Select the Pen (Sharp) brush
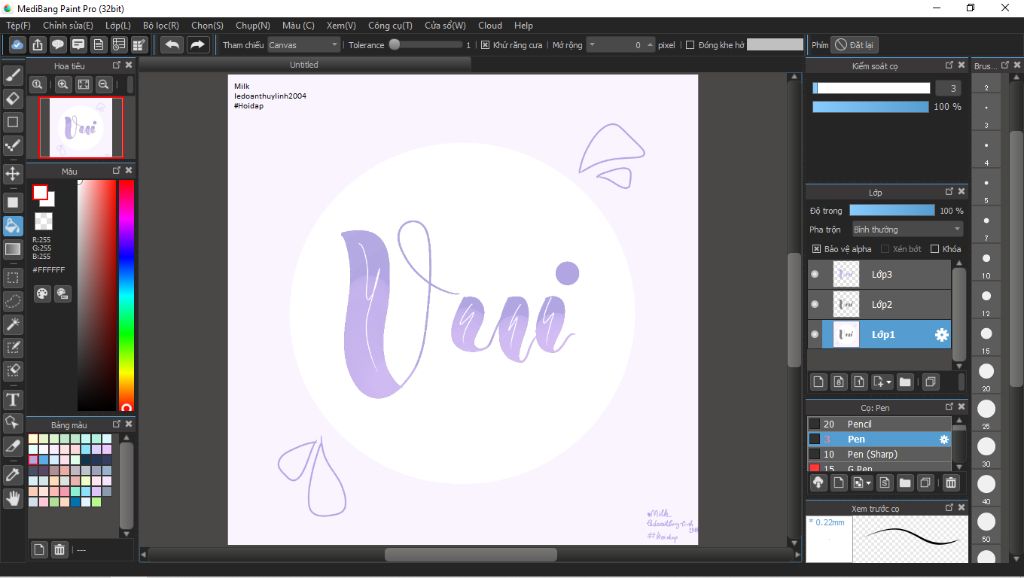The width and height of the screenshot is (1024, 578). [879, 454]
